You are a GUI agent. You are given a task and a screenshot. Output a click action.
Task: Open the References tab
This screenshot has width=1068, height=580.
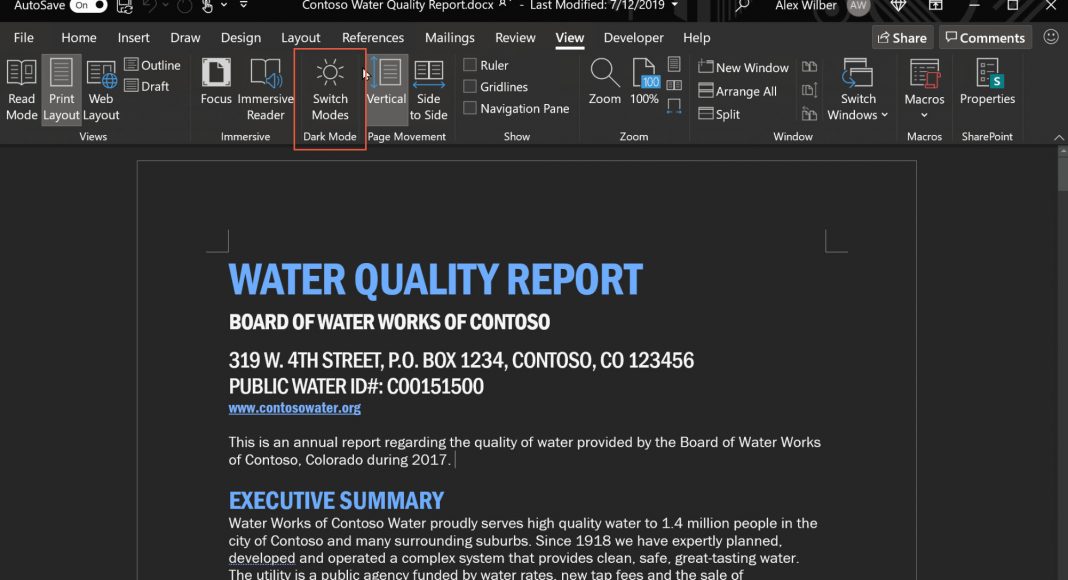373,37
